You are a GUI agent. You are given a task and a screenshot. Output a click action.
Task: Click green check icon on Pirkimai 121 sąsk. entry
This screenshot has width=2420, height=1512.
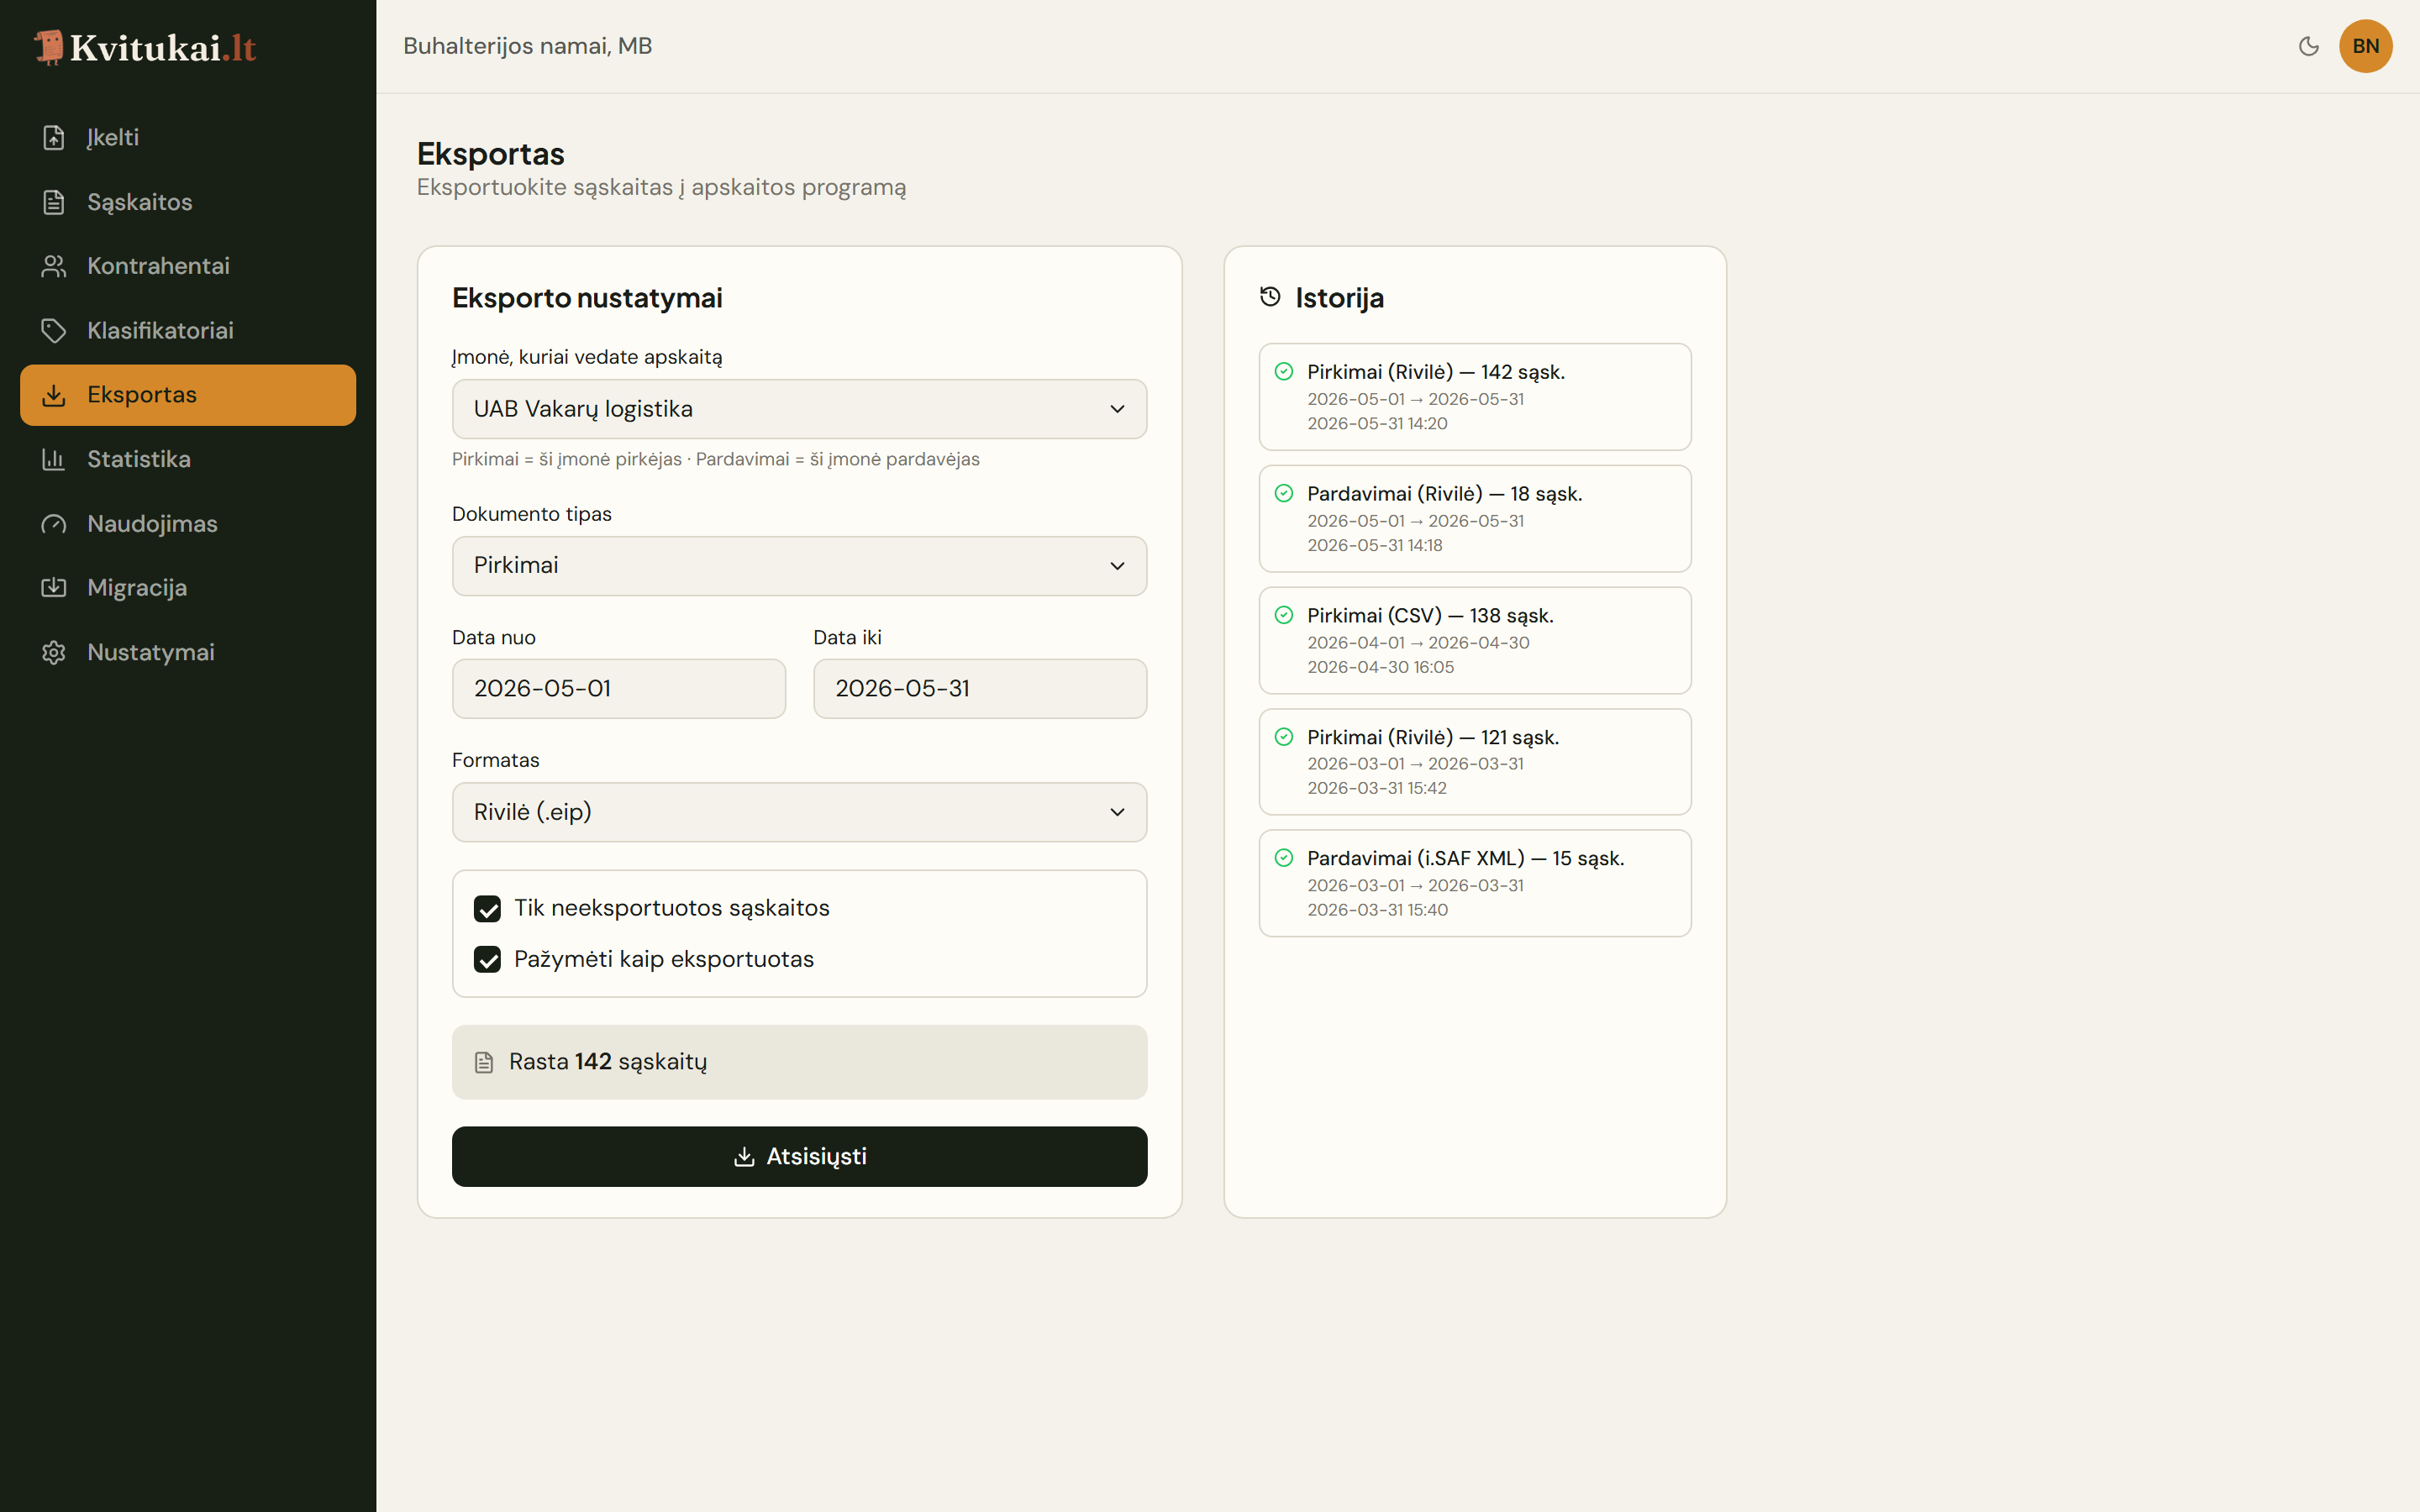point(1284,737)
